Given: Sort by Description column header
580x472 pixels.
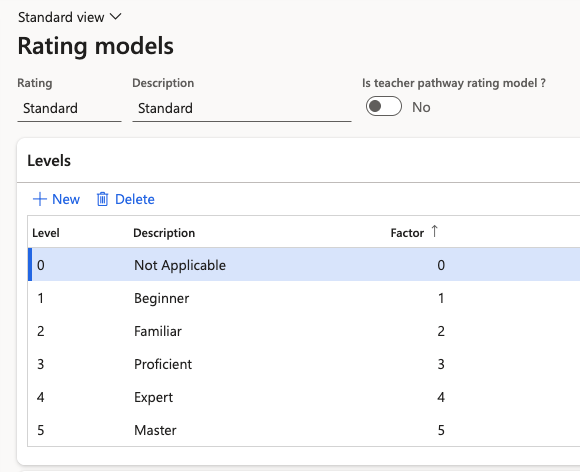Looking at the screenshot, I should click(x=164, y=233).
